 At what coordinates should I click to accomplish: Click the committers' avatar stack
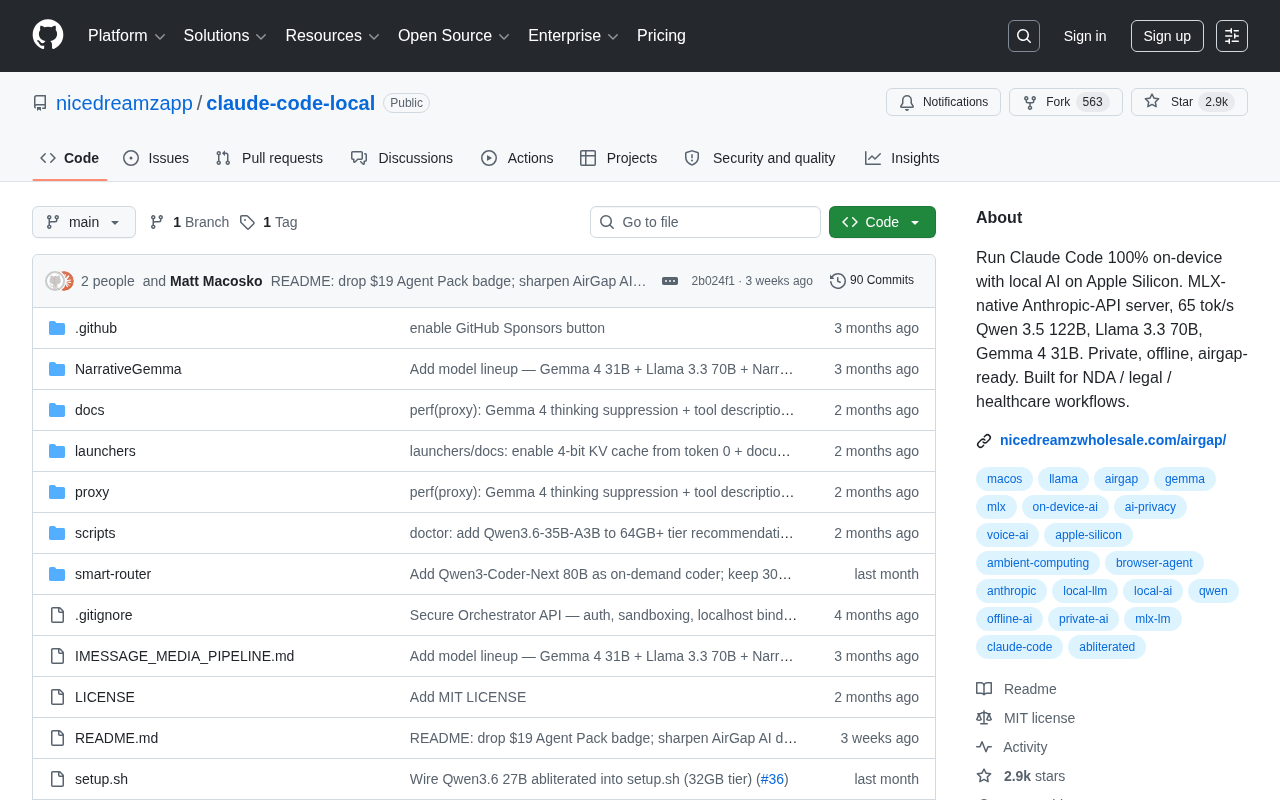(x=60, y=281)
